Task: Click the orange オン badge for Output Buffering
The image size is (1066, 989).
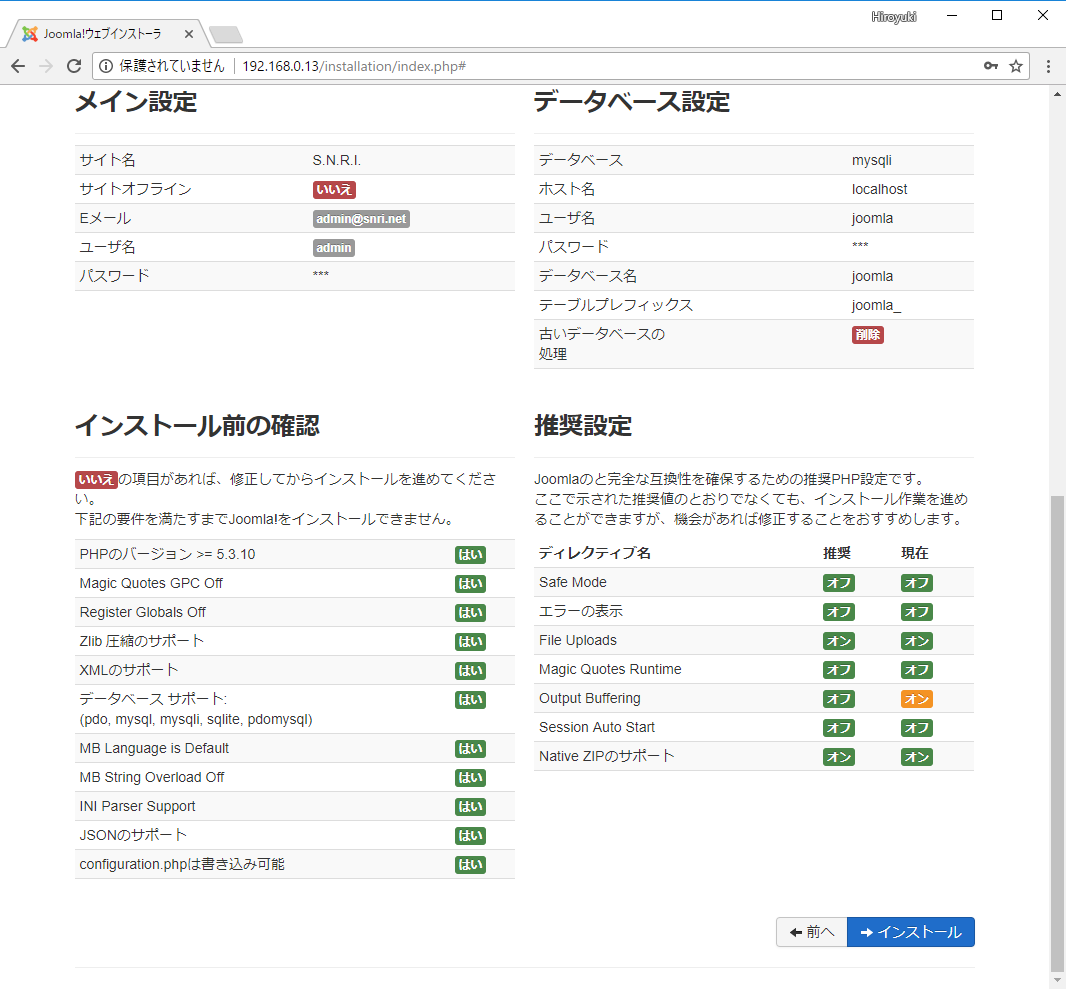Action: pos(916,699)
